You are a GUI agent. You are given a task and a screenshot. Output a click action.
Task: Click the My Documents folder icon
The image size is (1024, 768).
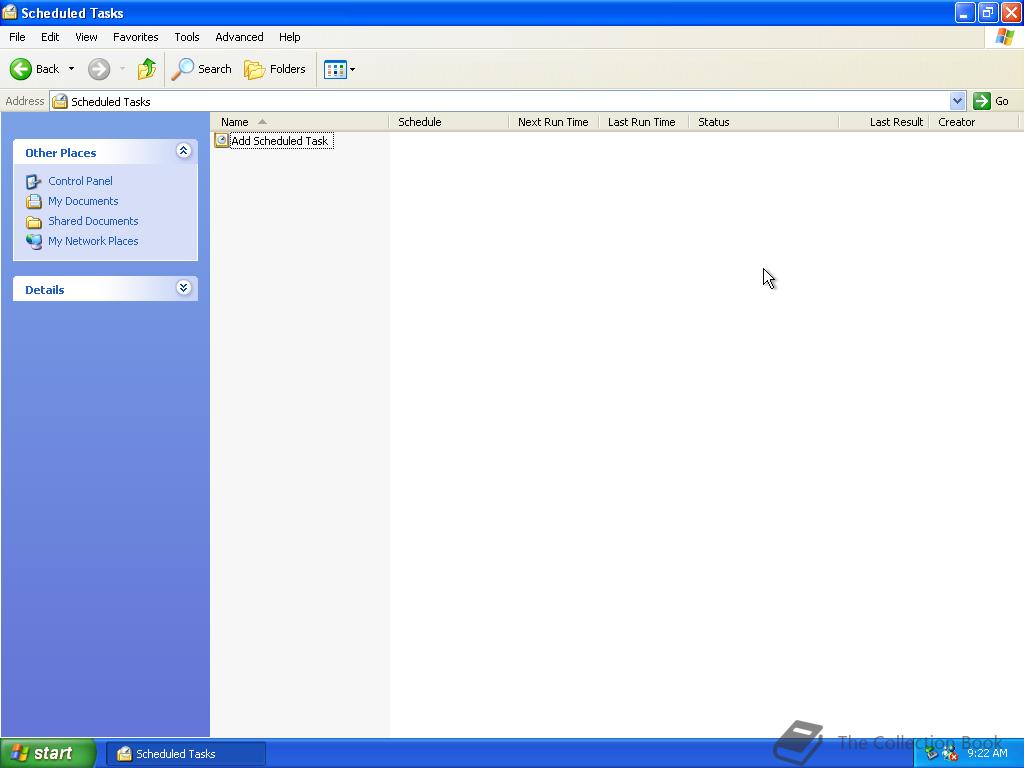[34, 201]
